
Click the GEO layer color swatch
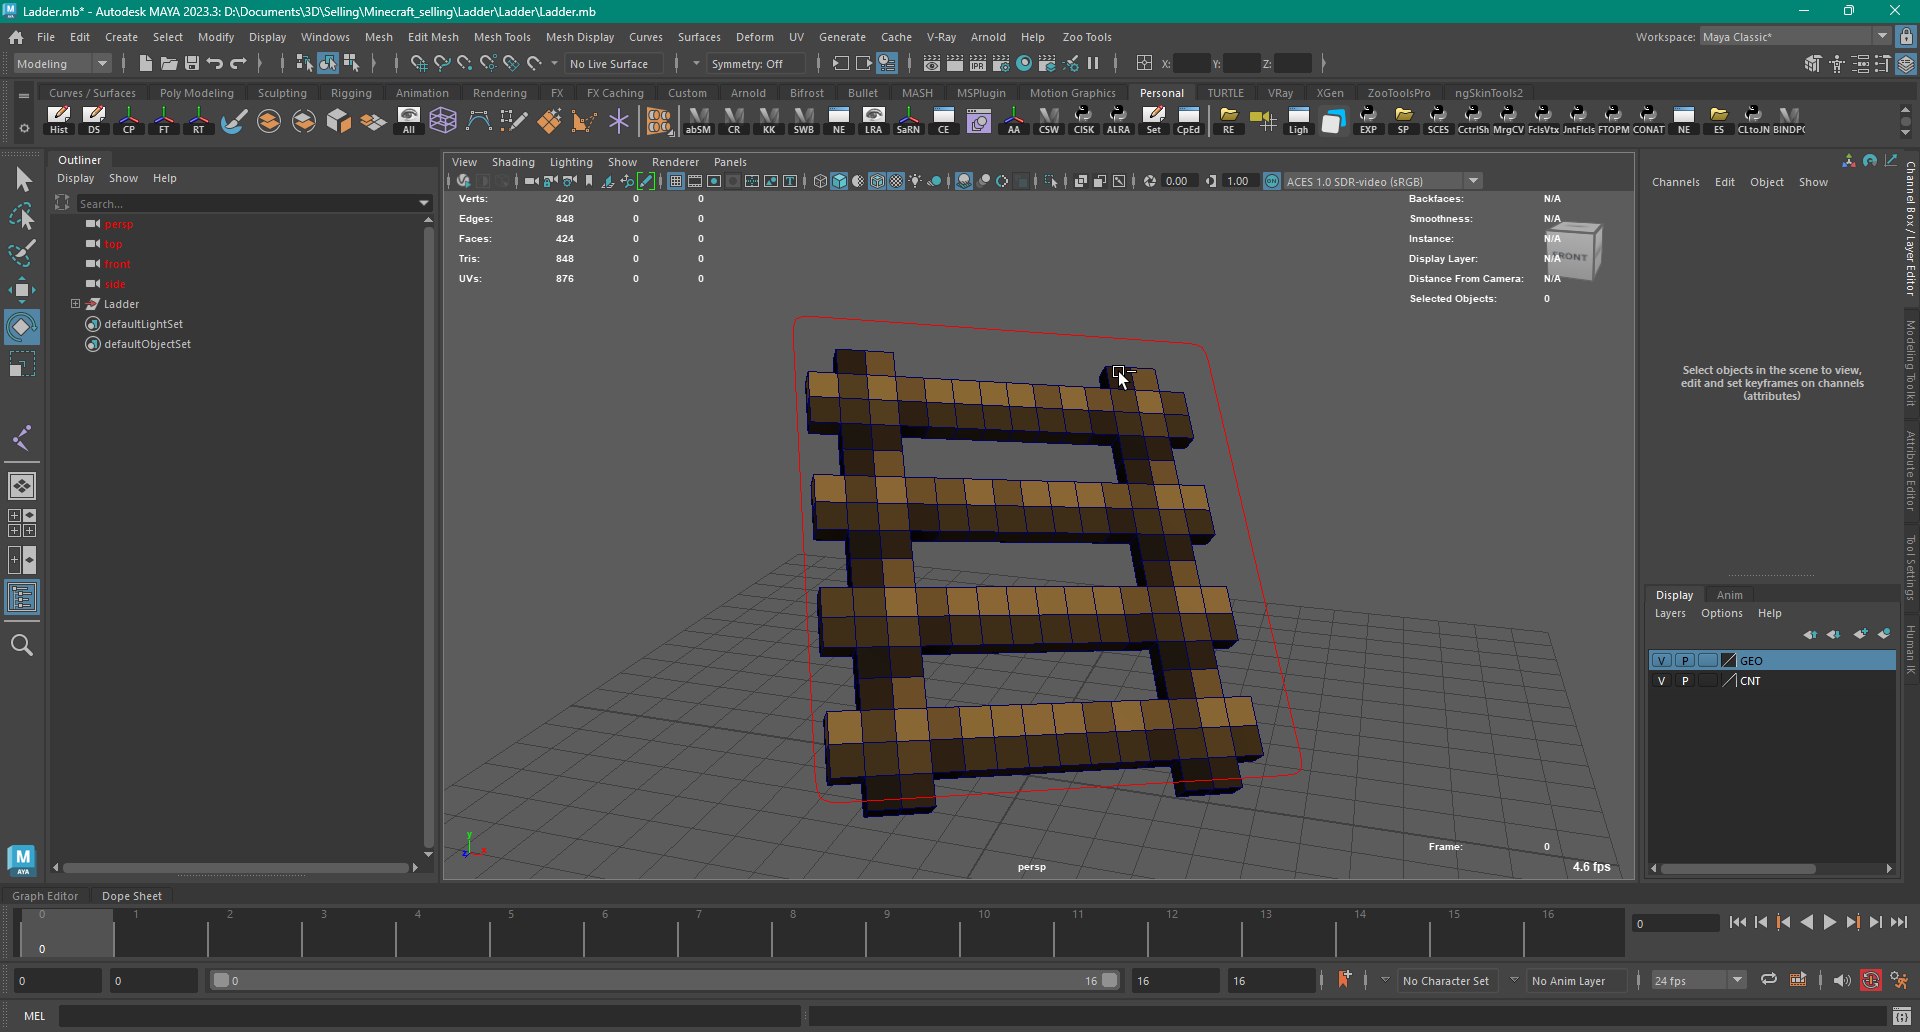tap(1729, 660)
